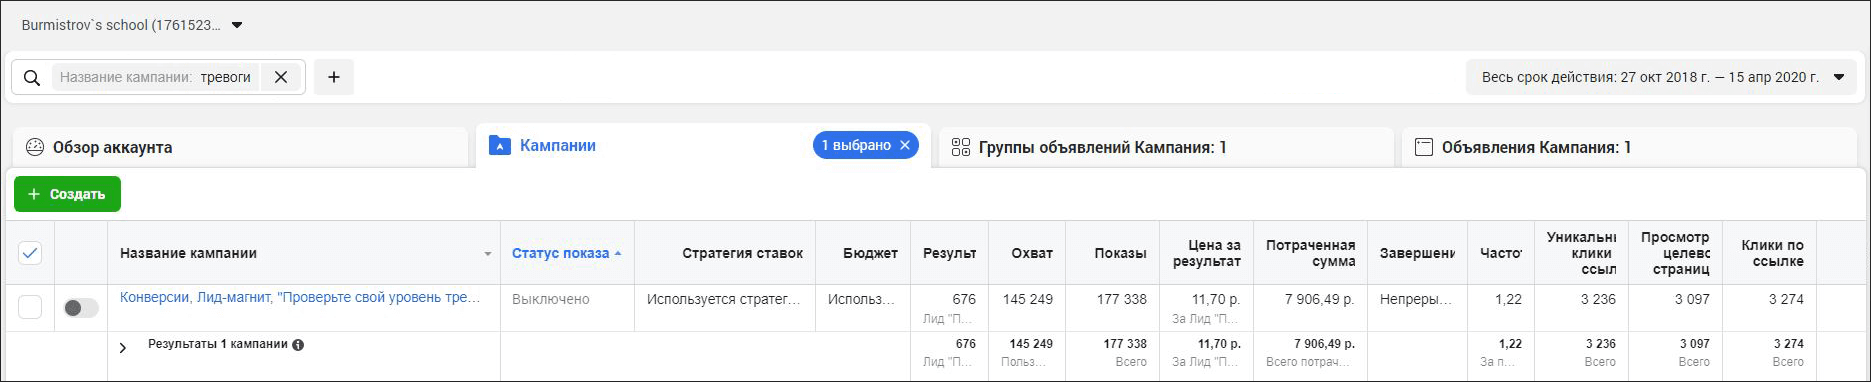Open Название кампании column dropdown arrow
This screenshot has height=382, width=1871.
(x=488, y=254)
